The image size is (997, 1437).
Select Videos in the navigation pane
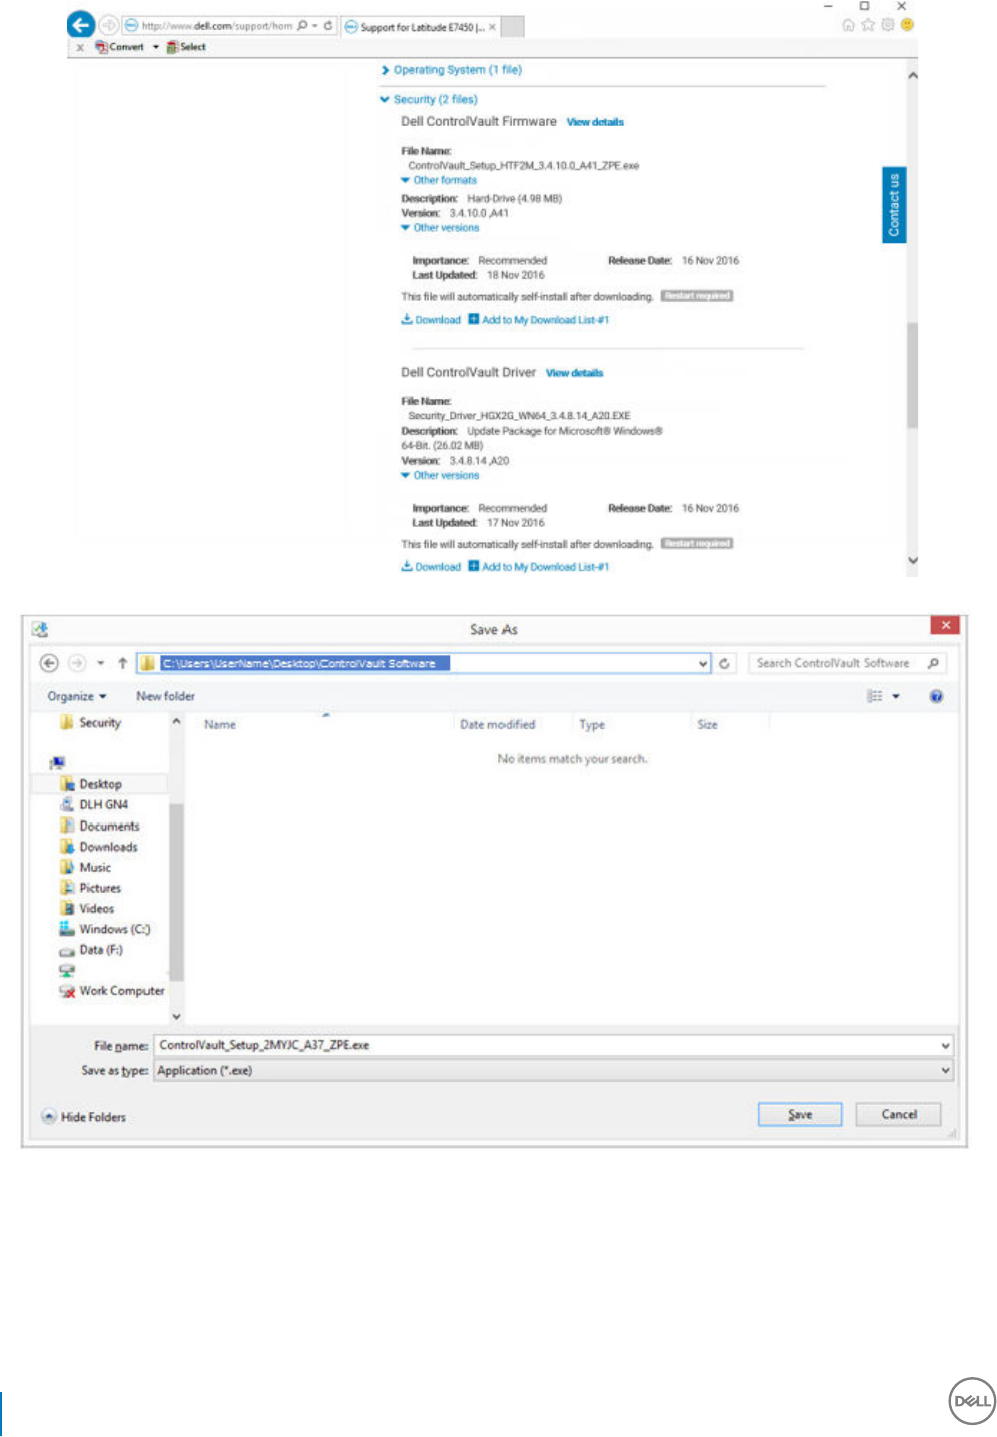click(x=87, y=909)
